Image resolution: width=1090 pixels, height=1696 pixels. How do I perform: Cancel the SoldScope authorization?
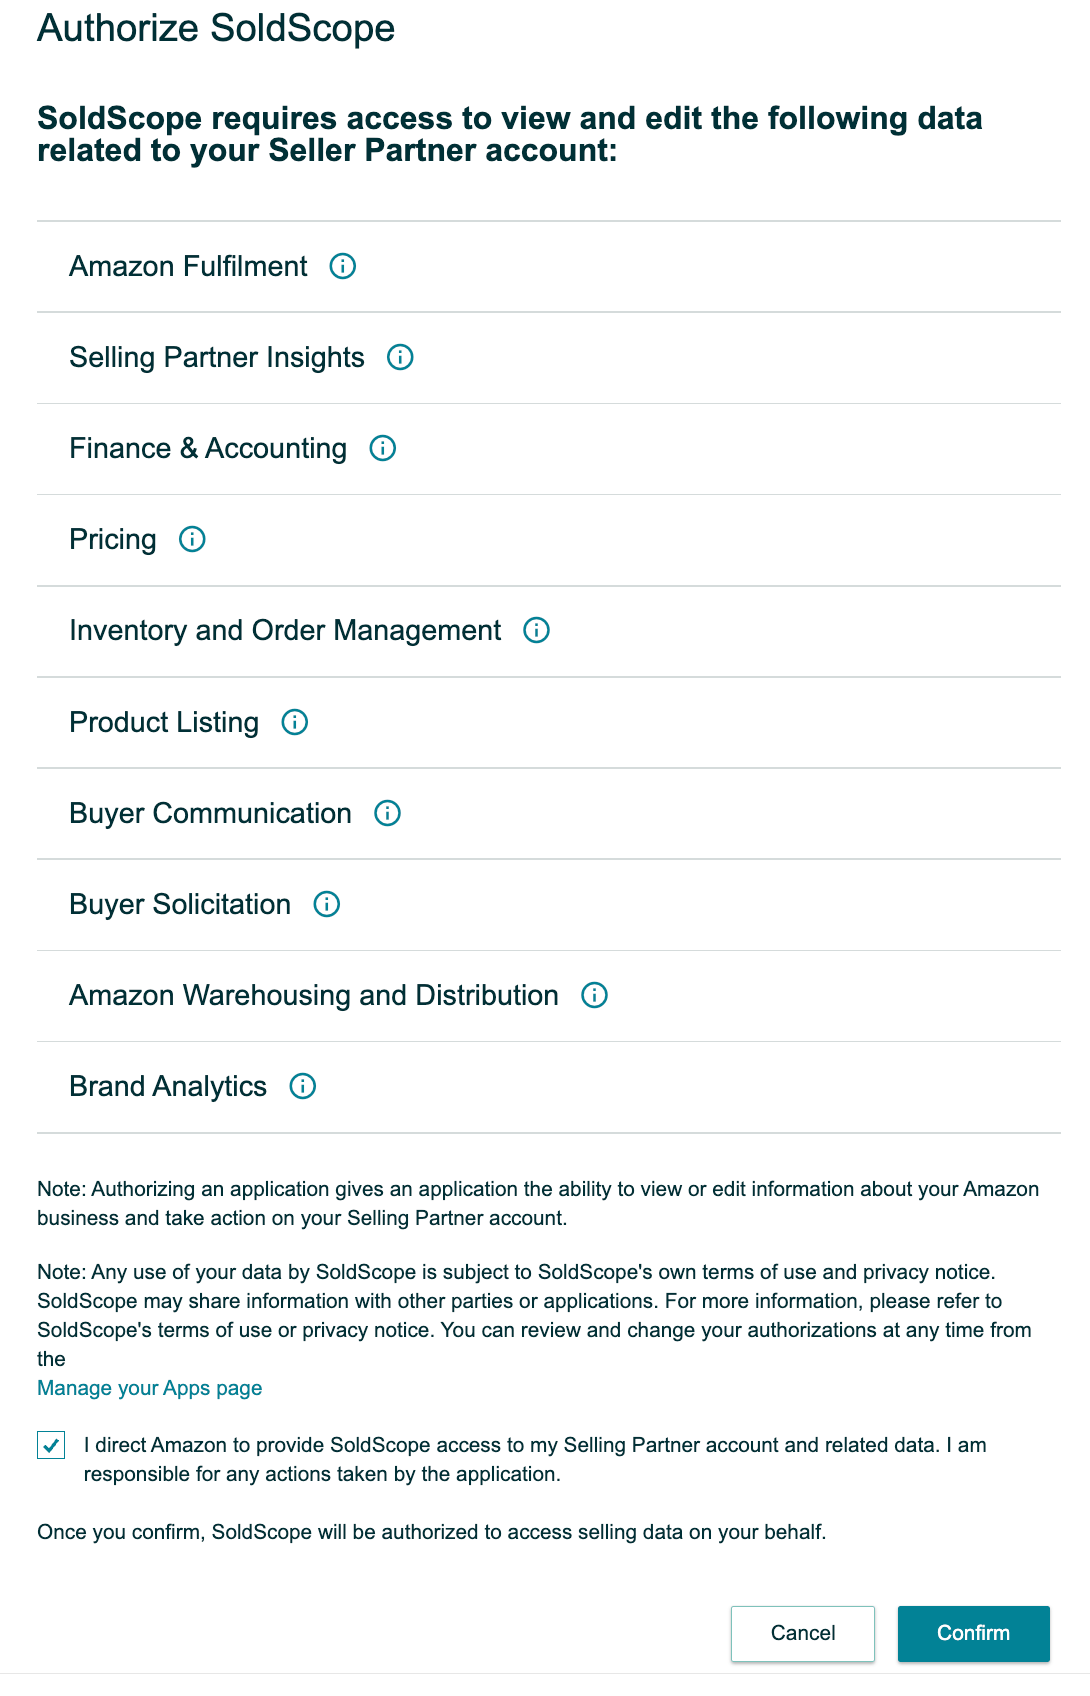coord(802,1633)
